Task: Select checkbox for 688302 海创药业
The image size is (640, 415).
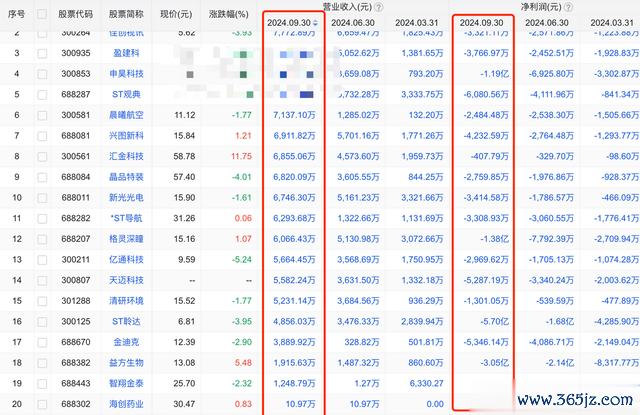Action: click(42, 404)
